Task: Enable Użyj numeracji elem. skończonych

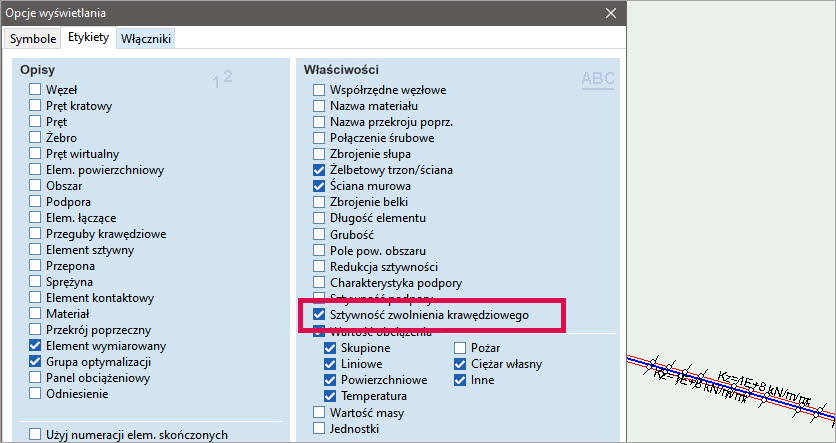Action: [36, 435]
